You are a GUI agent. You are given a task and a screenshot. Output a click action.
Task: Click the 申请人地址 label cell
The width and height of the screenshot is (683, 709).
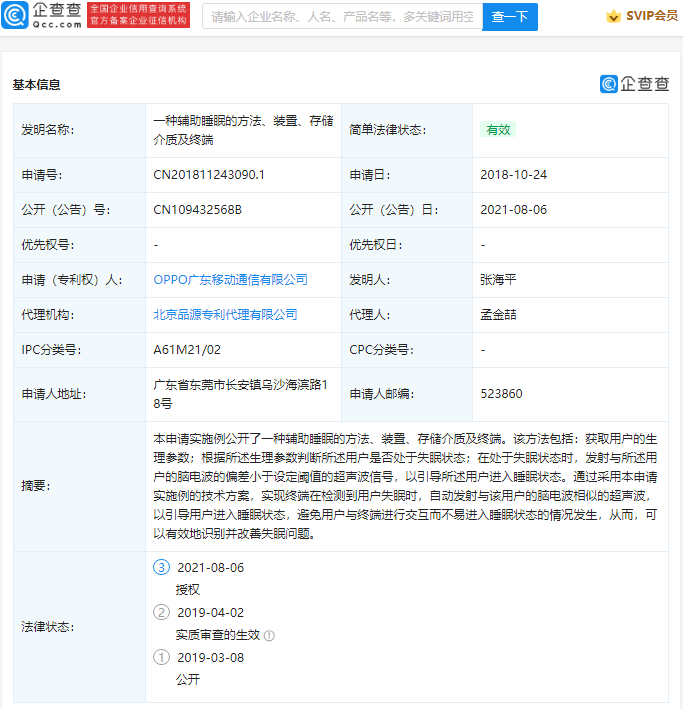[x=80, y=394]
